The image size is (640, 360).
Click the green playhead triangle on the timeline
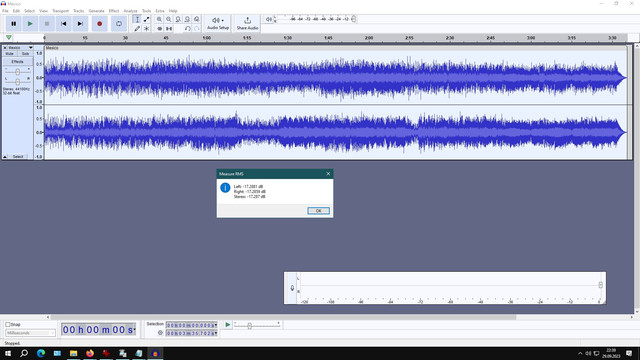click(x=9, y=38)
